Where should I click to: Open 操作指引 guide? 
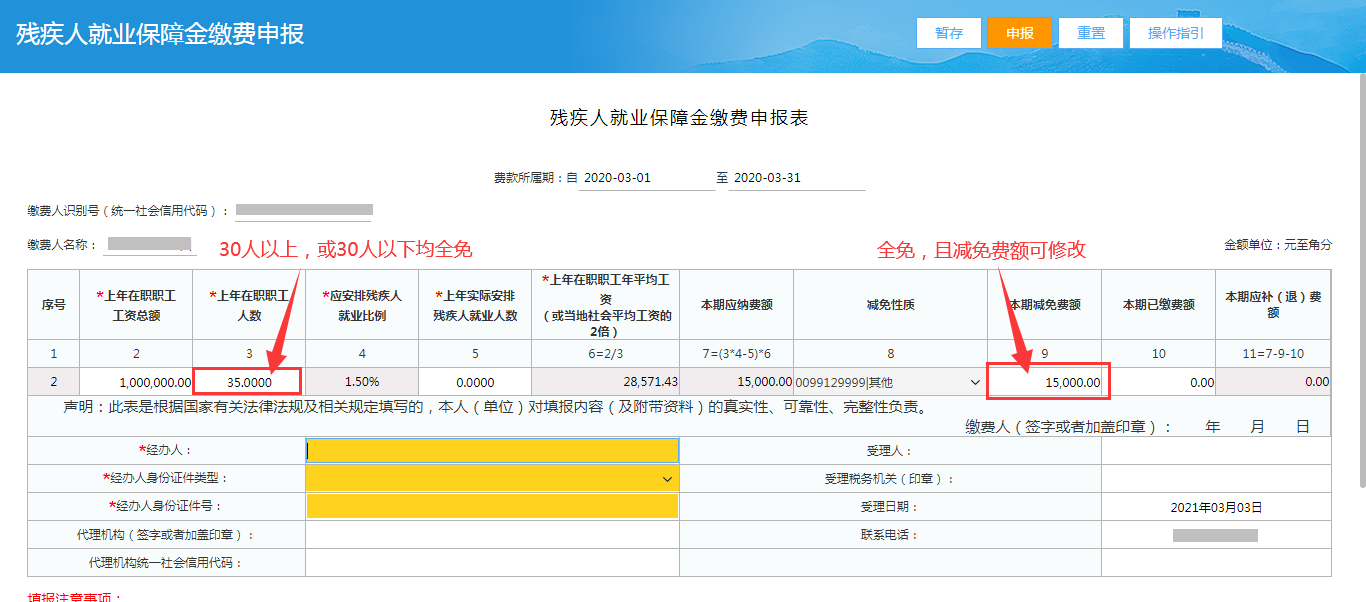pyautogui.click(x=1176, y=33)
